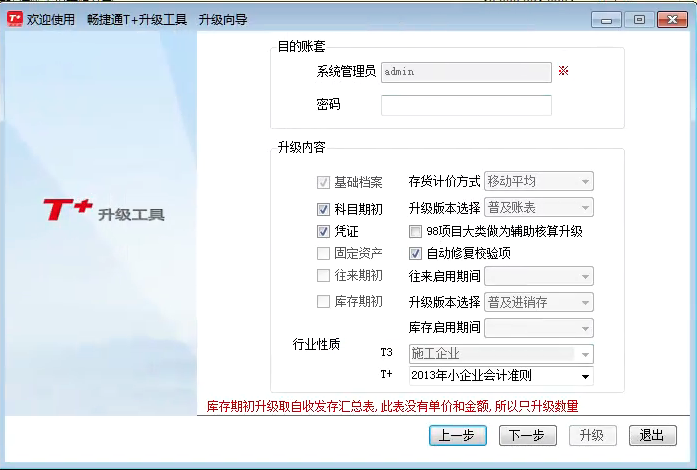Viewport: 697px width, 470px height.
Task: Click the 升级 button
Action: 593,435
